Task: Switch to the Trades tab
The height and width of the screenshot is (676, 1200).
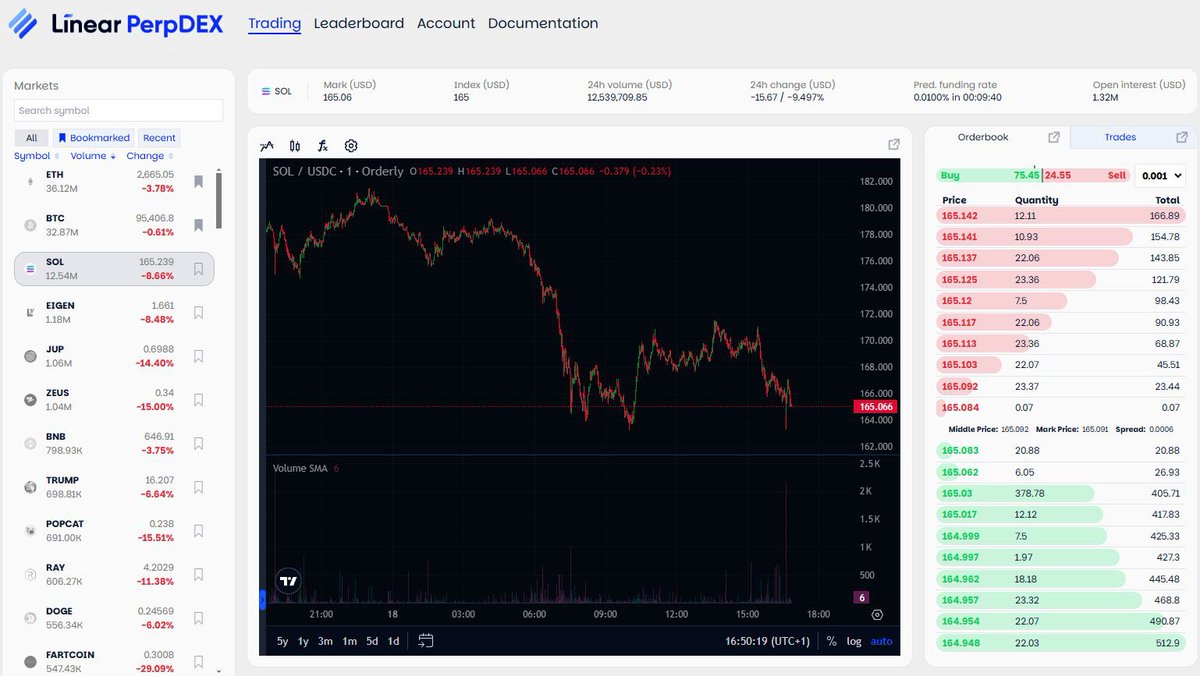Action: coord(1120,137)
